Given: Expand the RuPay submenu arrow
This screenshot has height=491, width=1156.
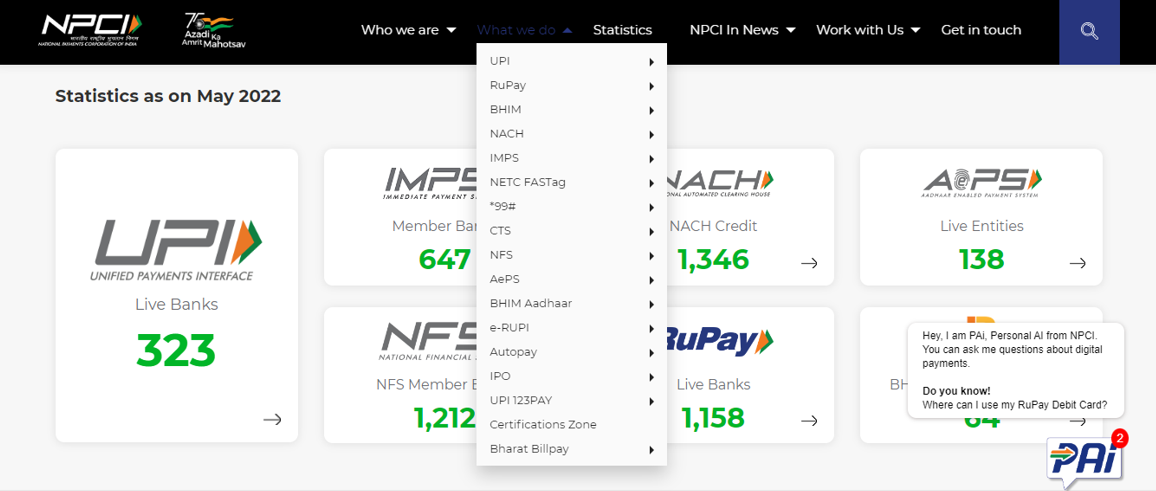Looking at the screenshot, I should (x=652, y=86).
